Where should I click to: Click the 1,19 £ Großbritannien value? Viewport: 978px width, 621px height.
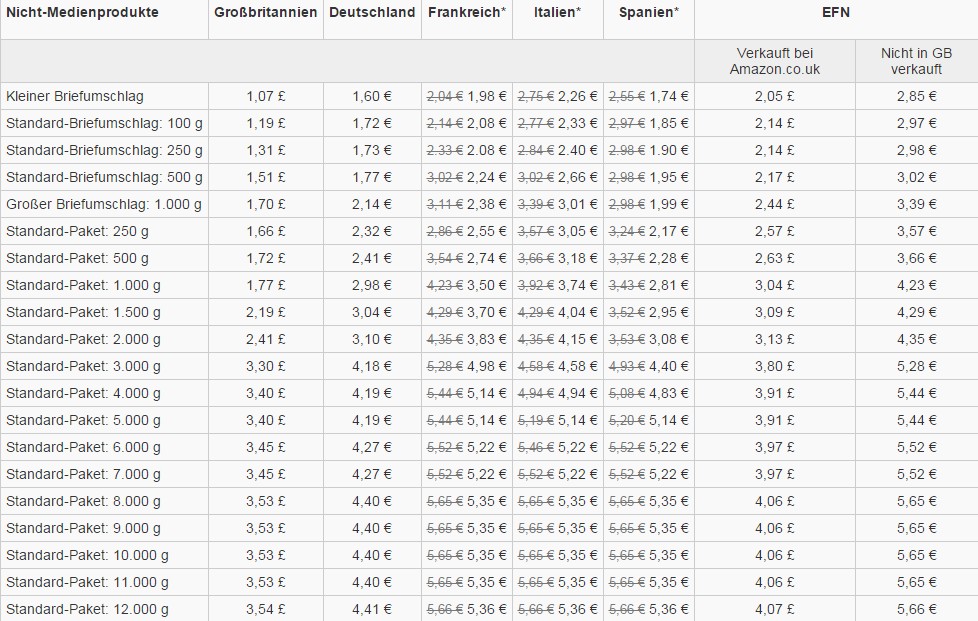[266, 123]
